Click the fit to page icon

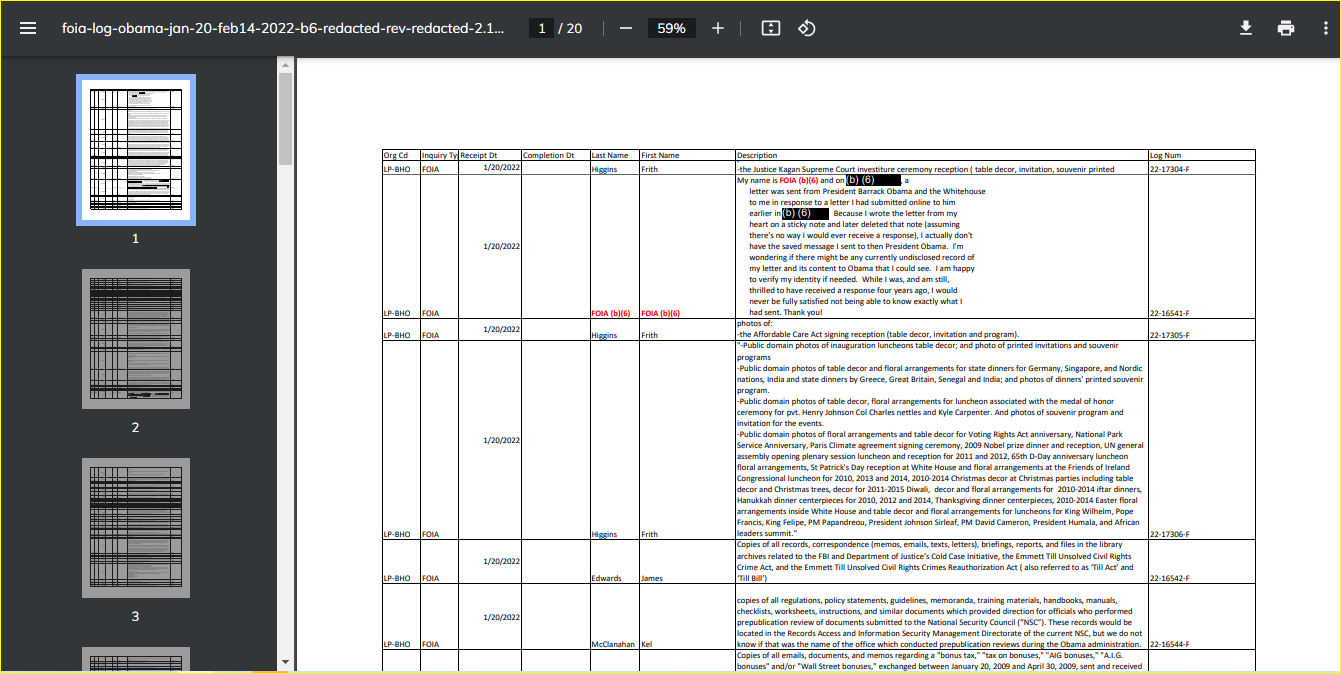click(x=770, y=28)
